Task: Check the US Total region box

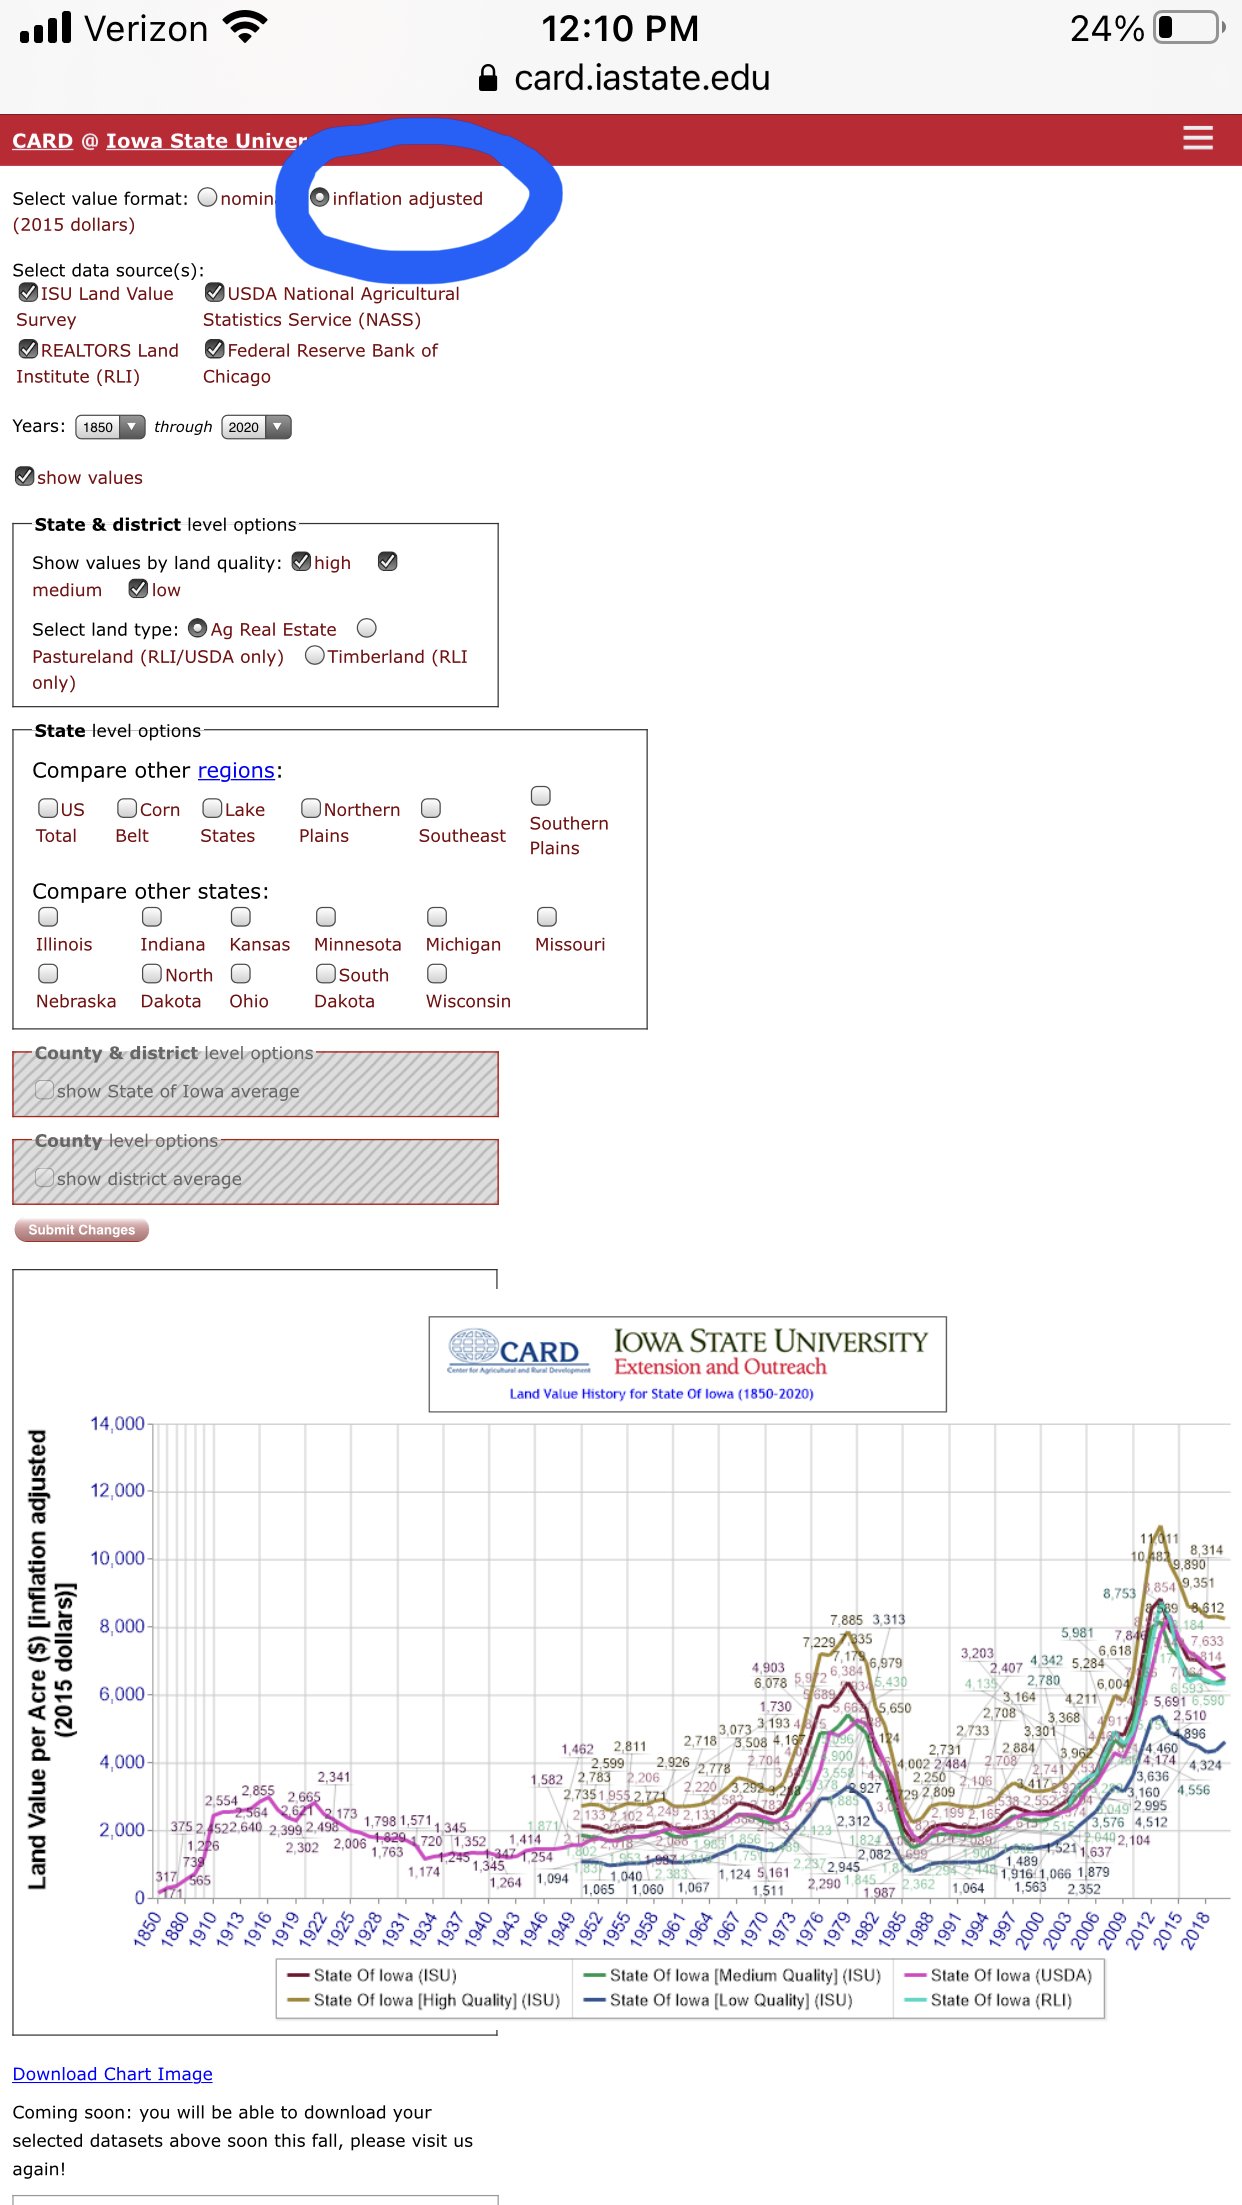Action: pos(48,807)
